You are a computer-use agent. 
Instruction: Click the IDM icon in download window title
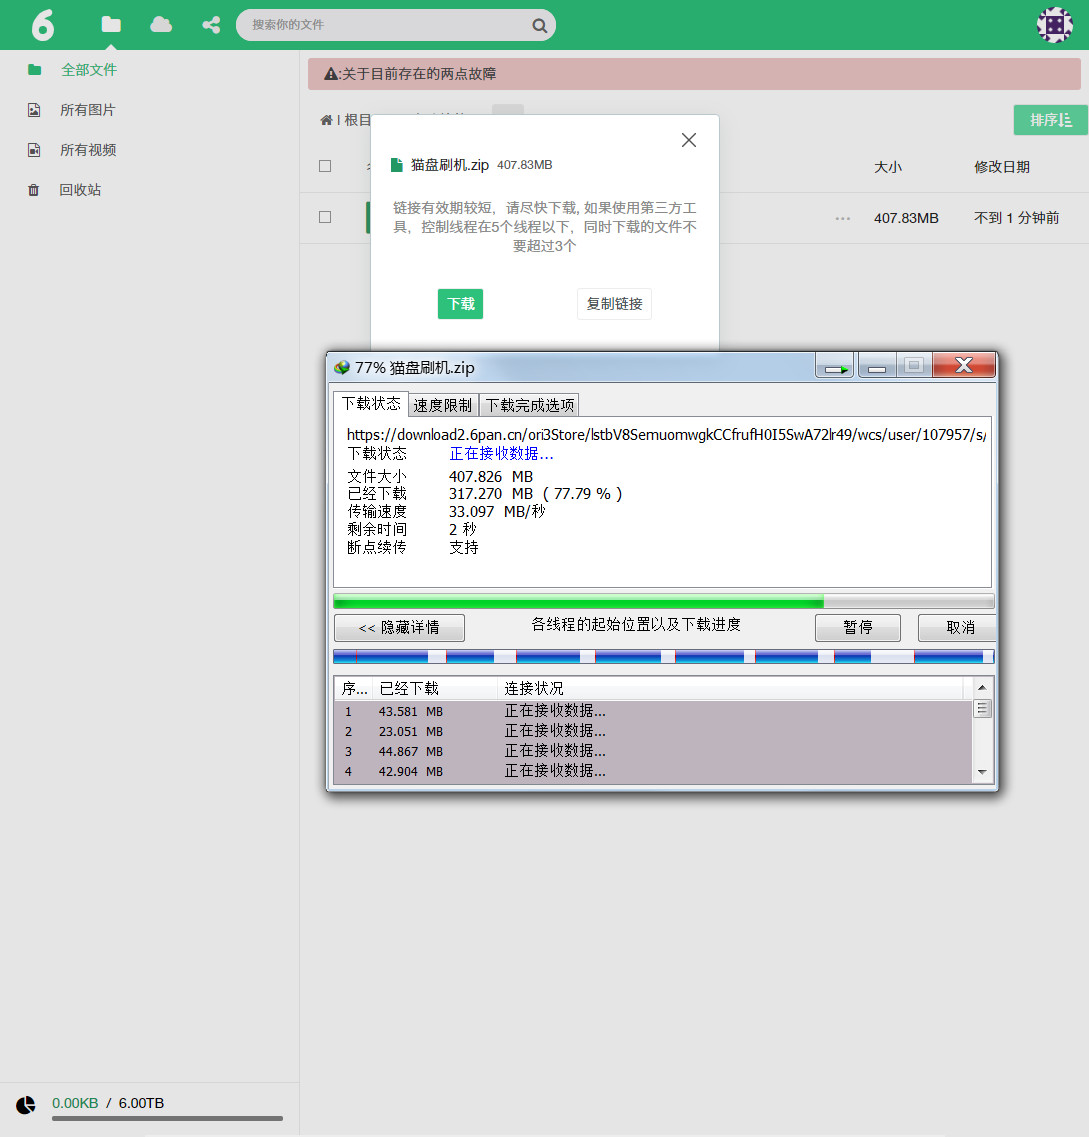click(x=341, y=368)
